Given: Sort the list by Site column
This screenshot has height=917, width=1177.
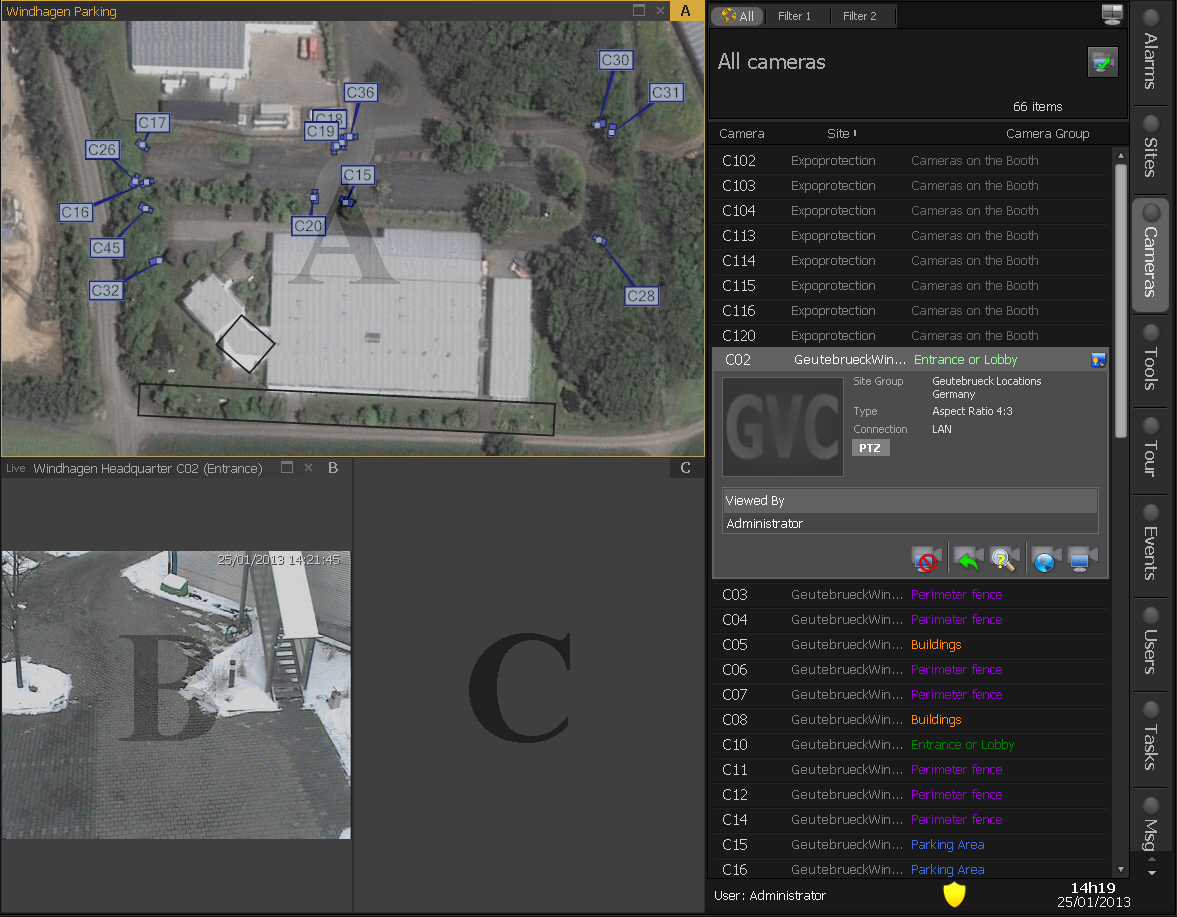Looking at the screenshot, I should (840, 134).
